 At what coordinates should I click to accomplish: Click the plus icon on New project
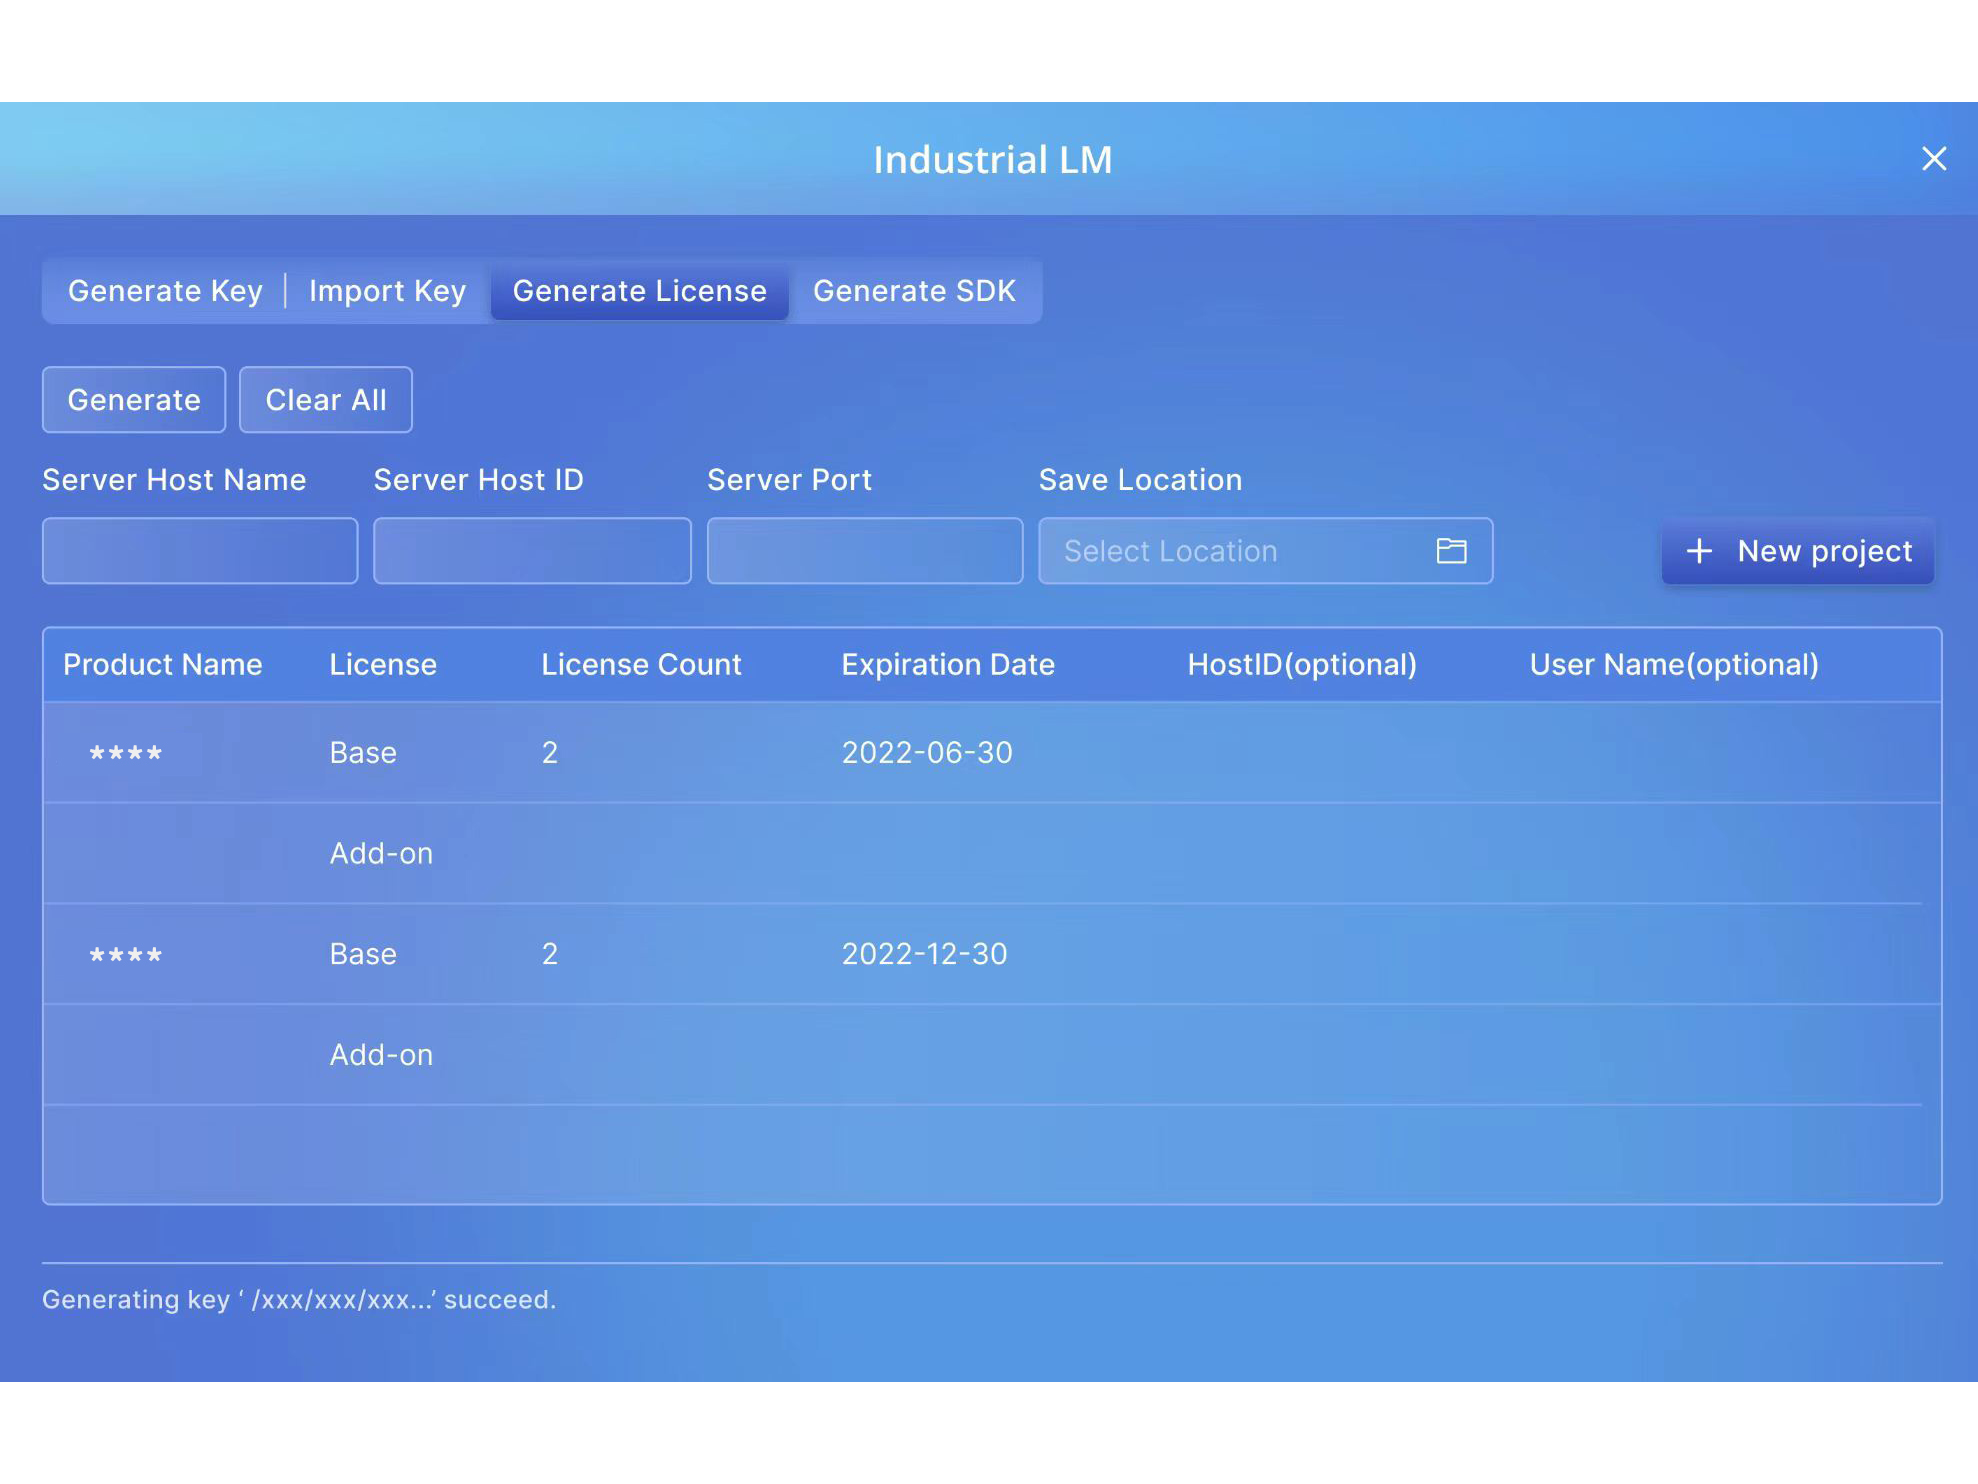coord(1699,551)
